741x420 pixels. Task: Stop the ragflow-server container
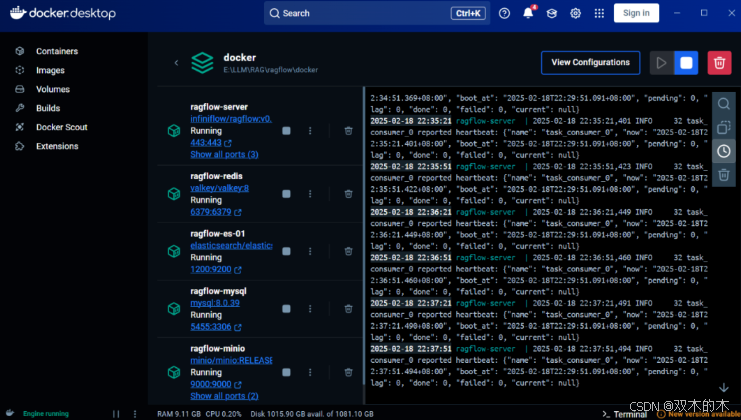pyautogui.click(x=286, y=131)
